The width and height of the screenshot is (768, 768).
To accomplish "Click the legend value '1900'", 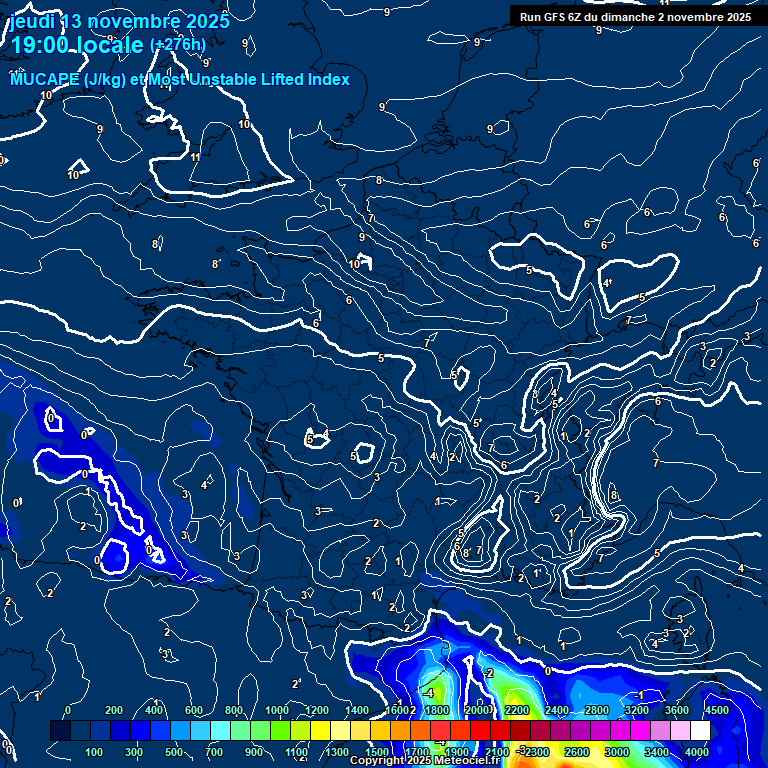I will coord(456,752).
